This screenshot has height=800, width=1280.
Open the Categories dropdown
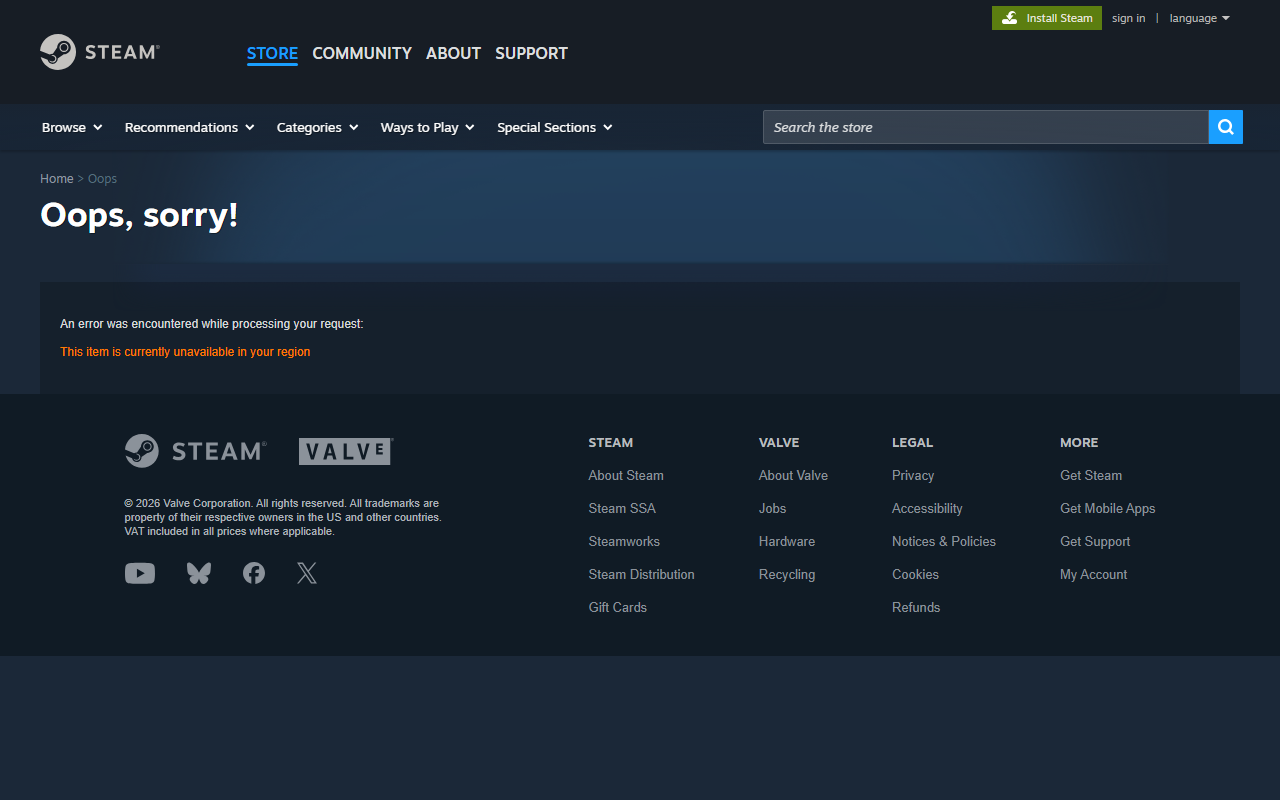[318, 127]
